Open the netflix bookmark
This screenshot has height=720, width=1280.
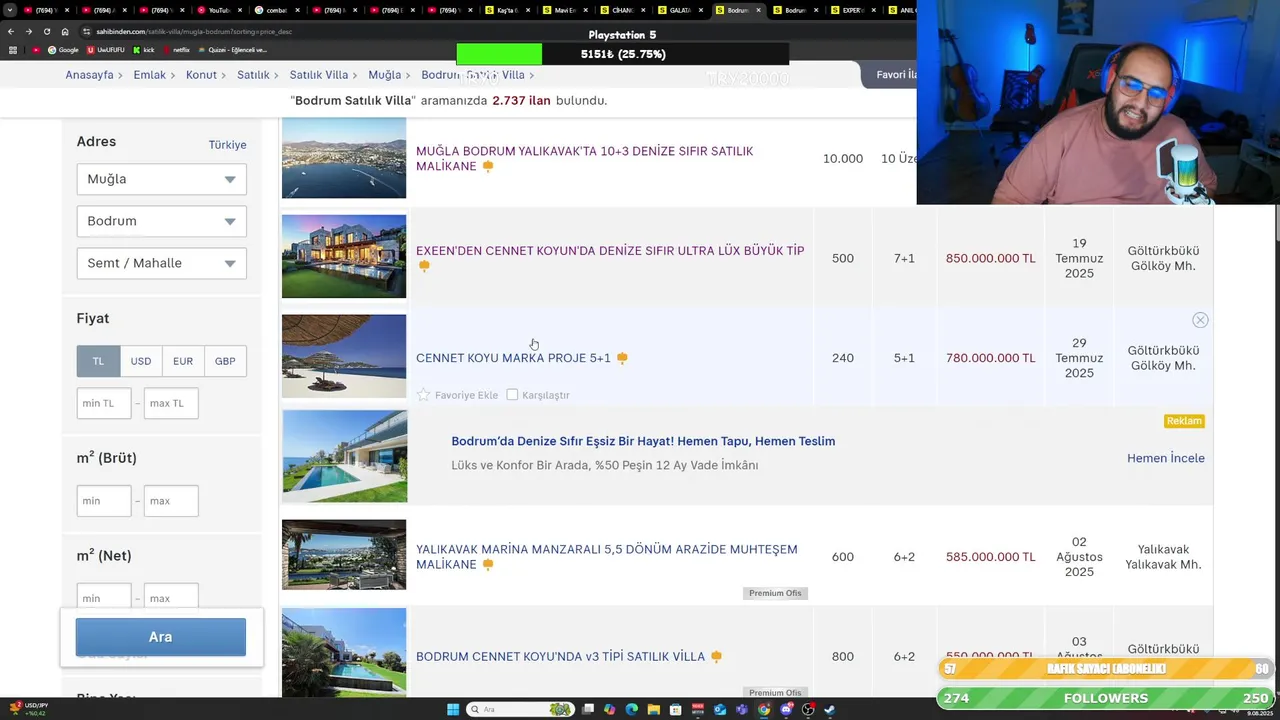pos(176,50)
